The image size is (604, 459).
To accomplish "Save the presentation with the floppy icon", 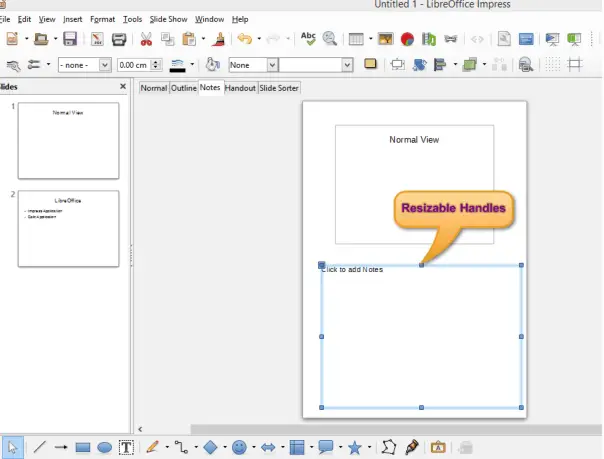I will (70, 39).
